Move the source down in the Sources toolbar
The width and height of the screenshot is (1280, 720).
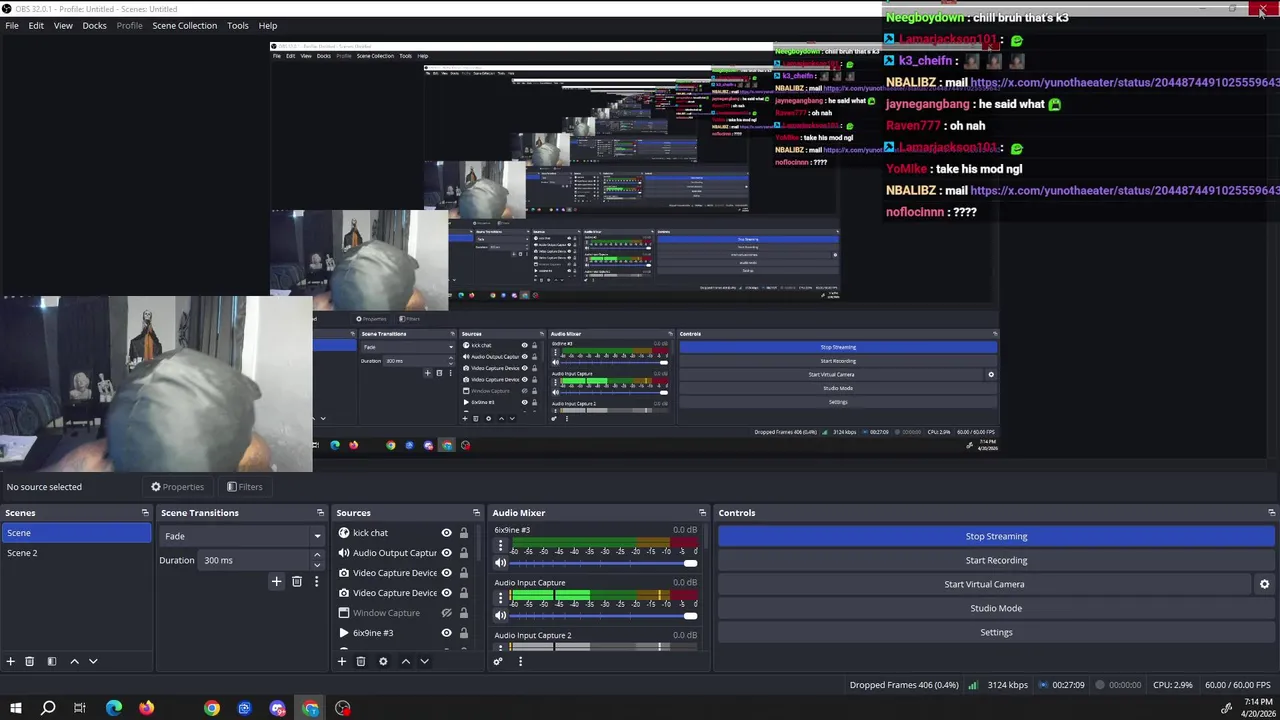click(424, 661)
